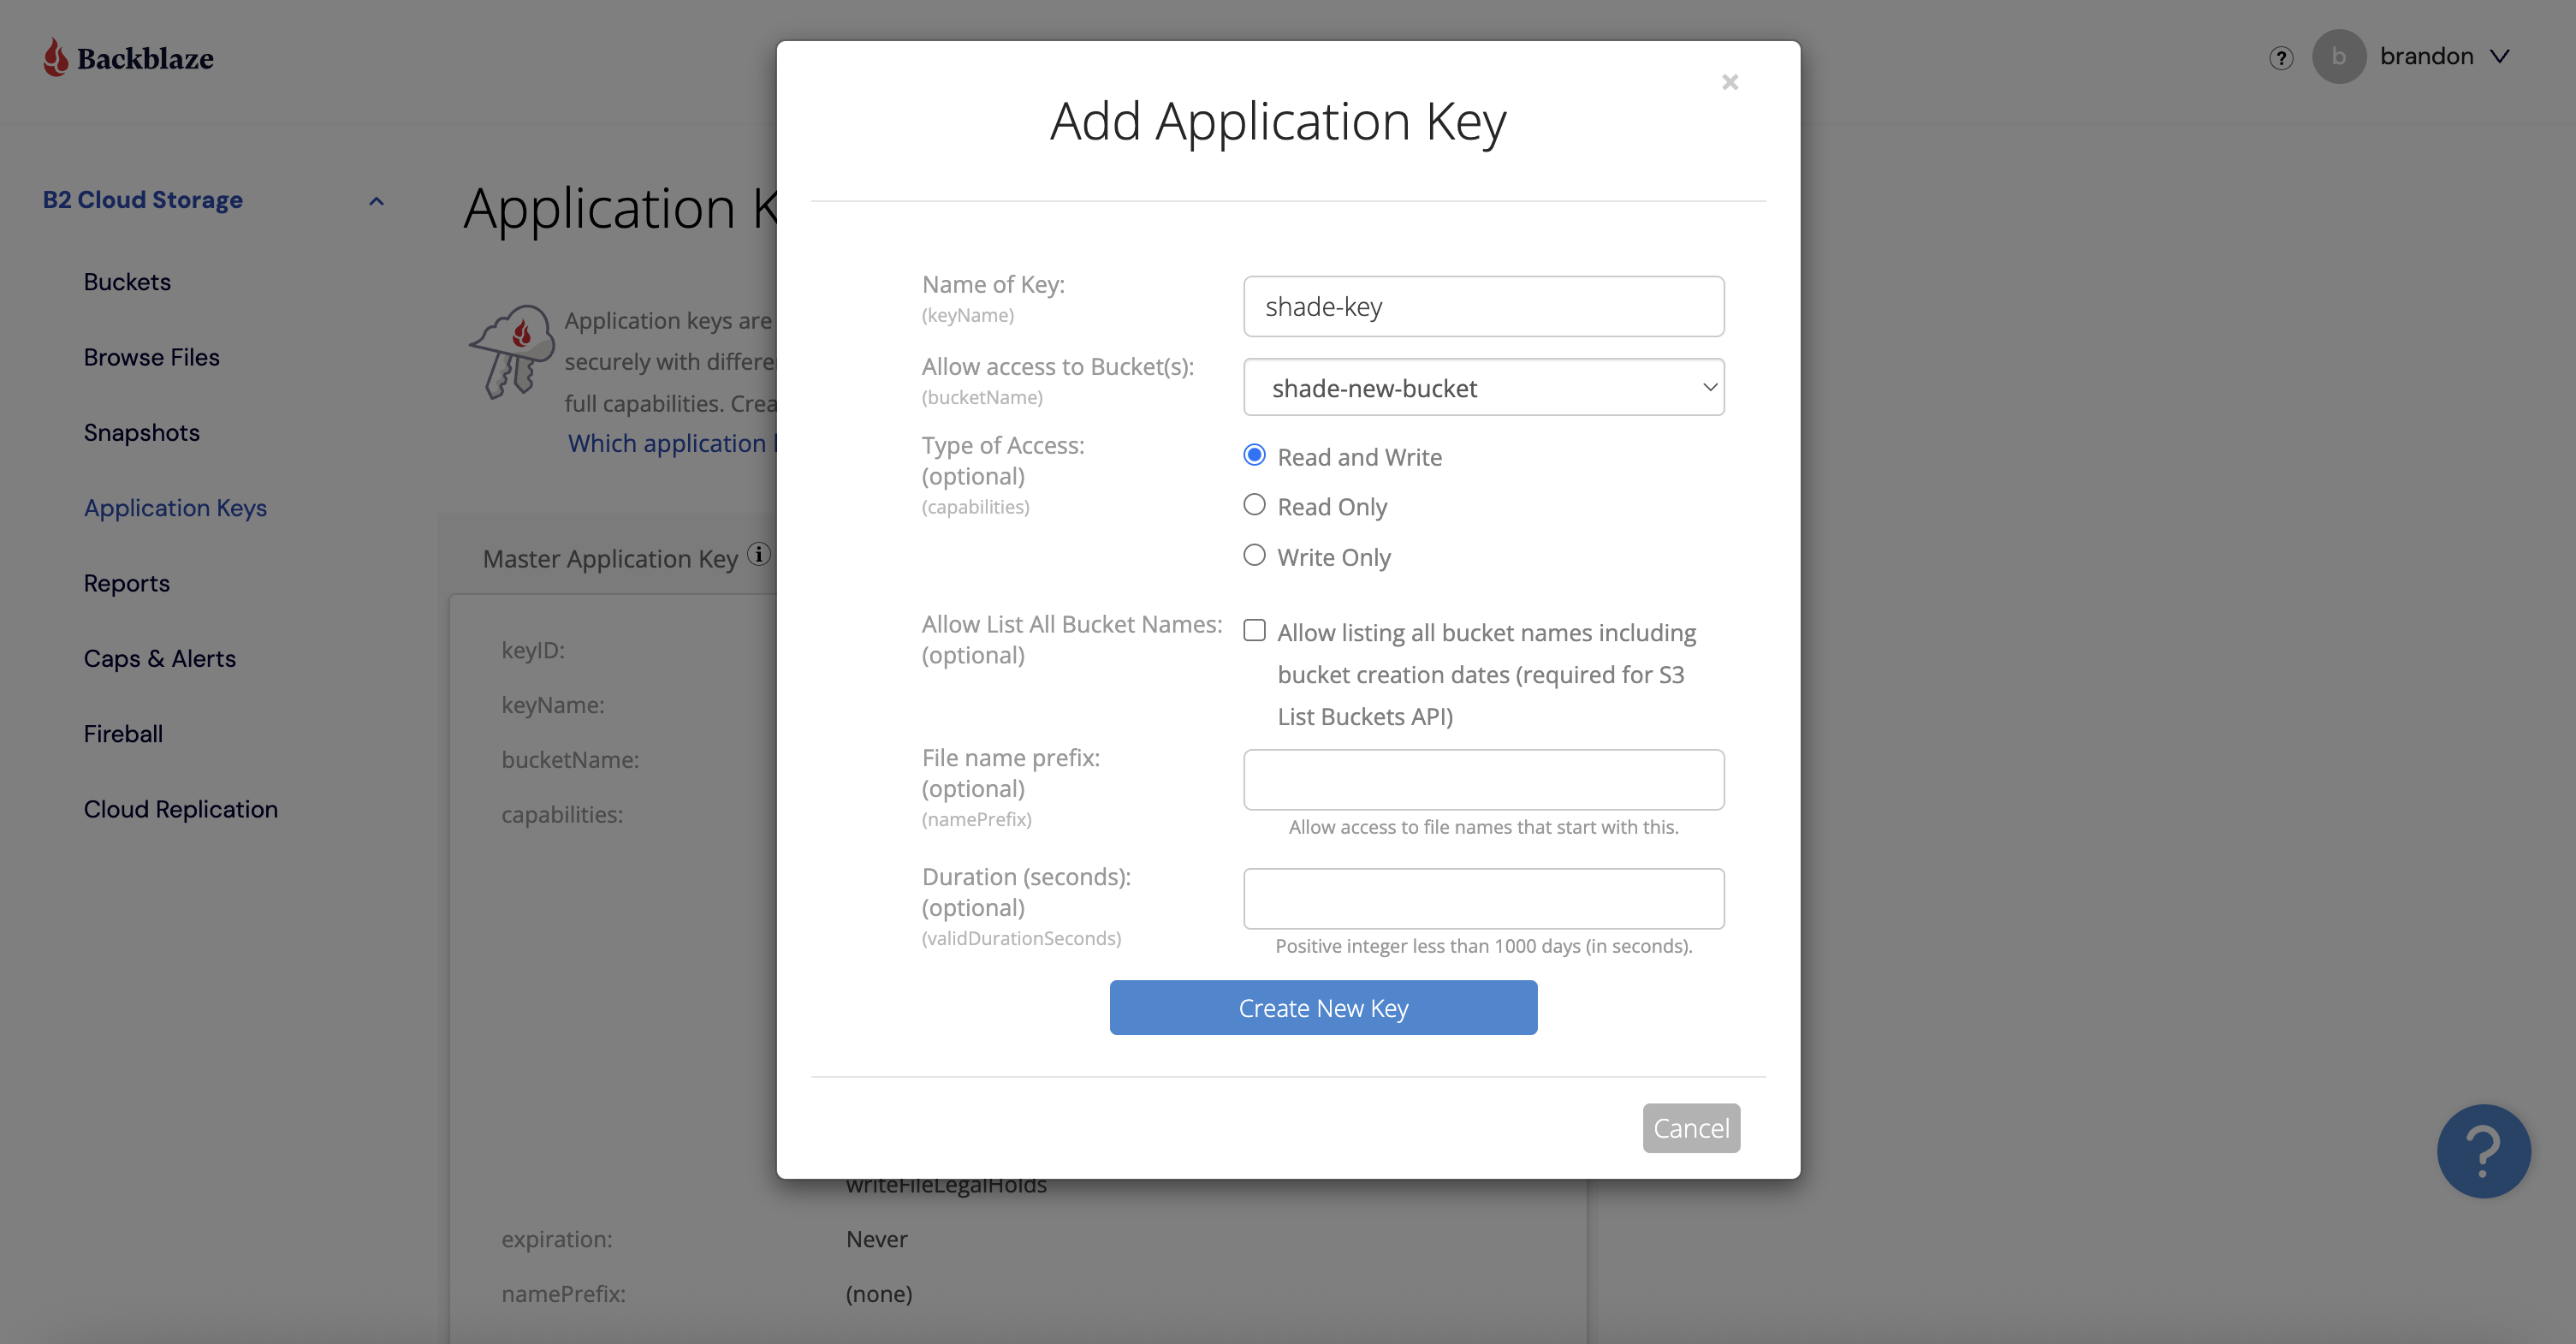Click the Master Application Key info icon
Viewport: 2576px width, 1344px height.
(759, 554)
